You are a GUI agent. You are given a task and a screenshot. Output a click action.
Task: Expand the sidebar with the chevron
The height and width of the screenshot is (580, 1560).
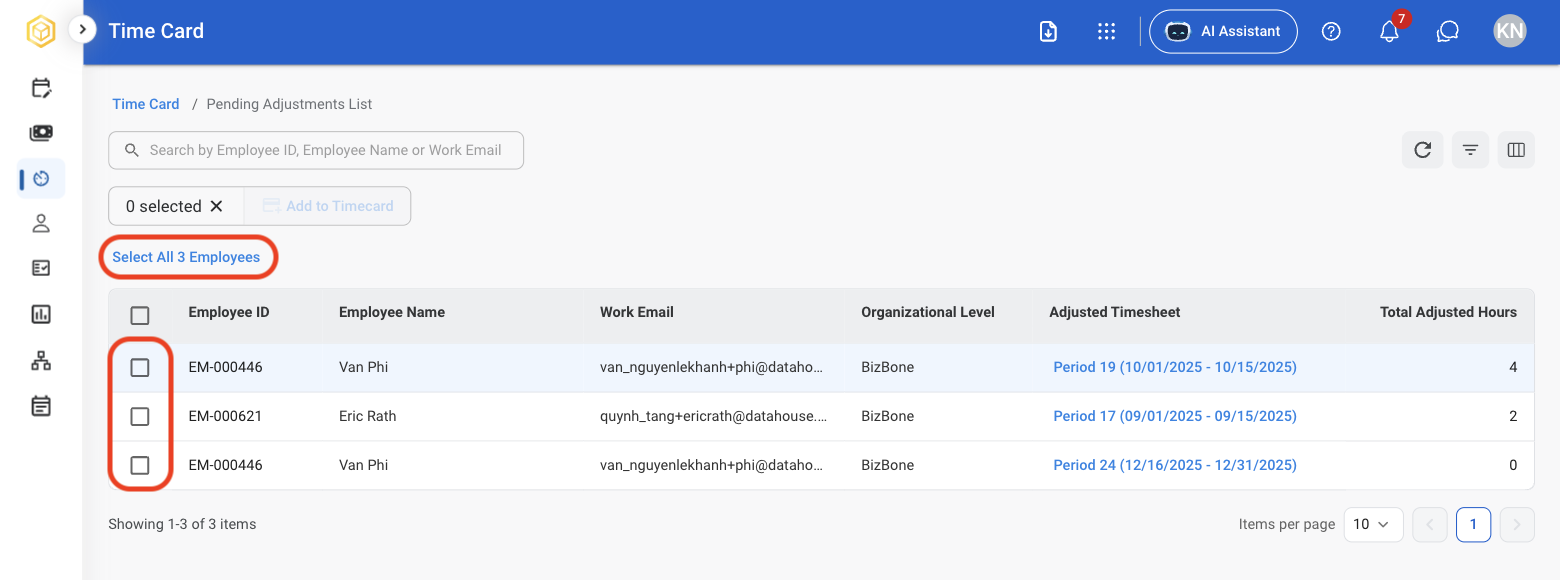(82, 30)
